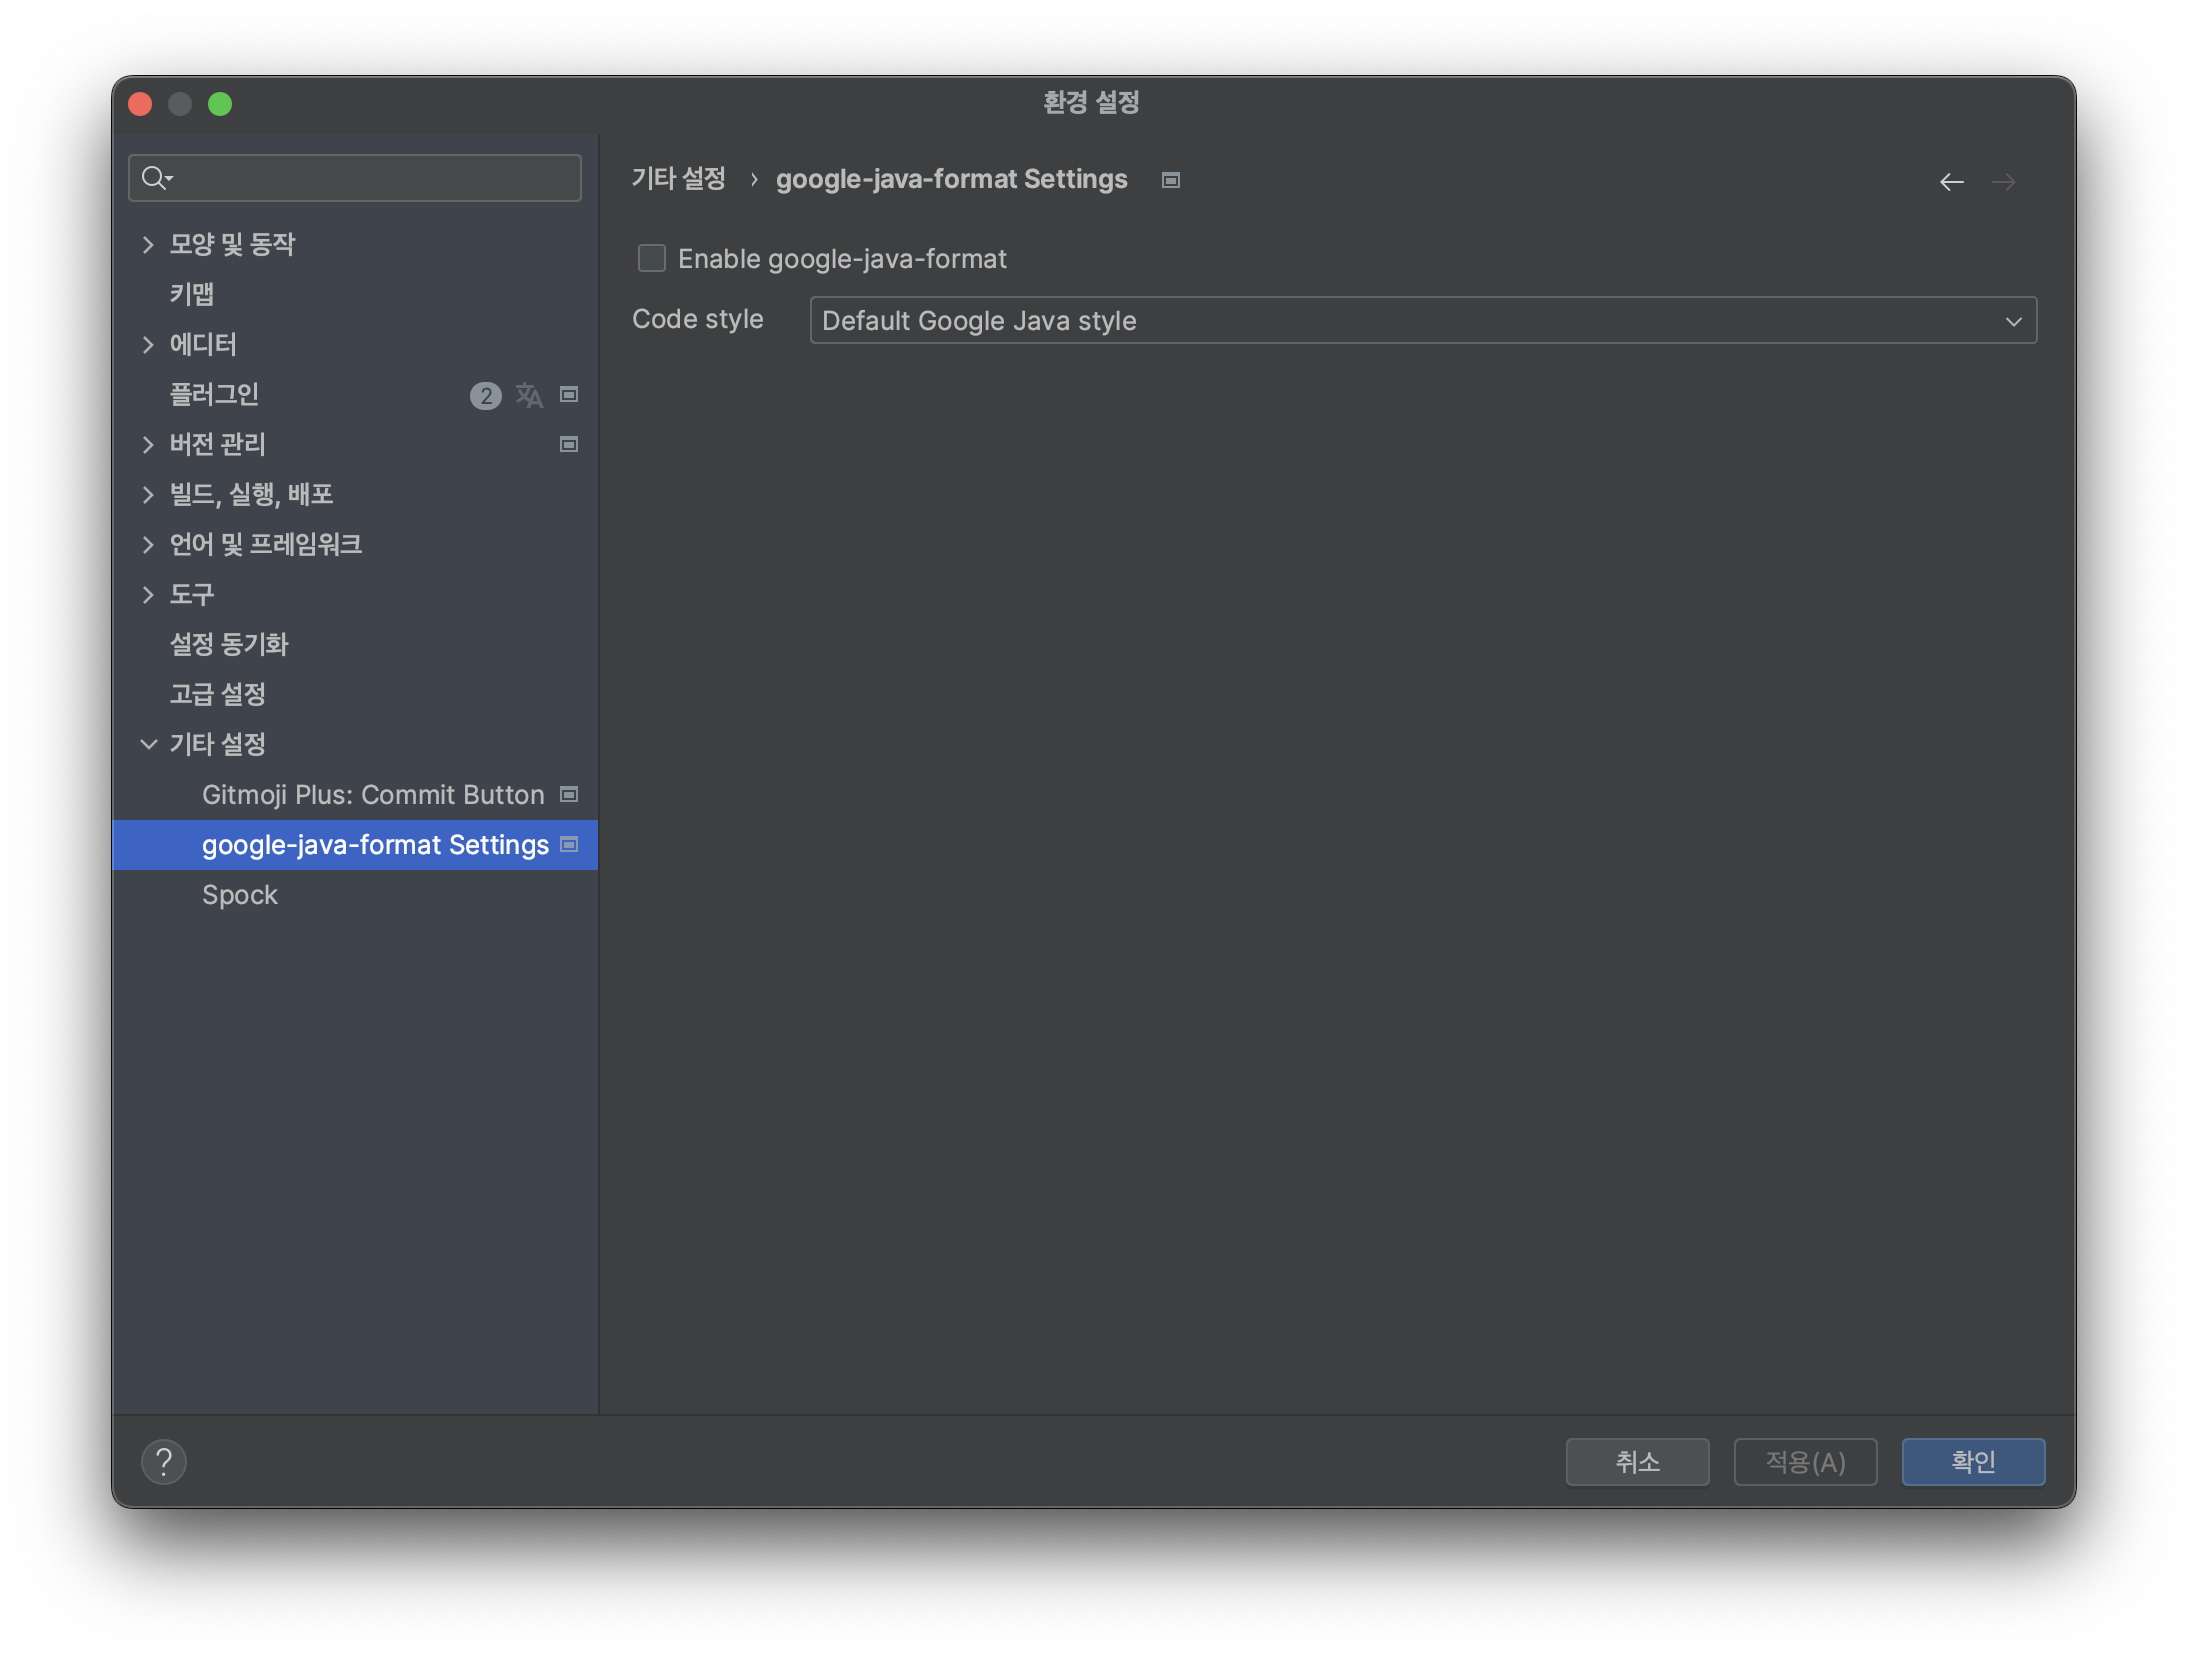Open the Code style dropdown
Image resolution: width=2188 pixels, height=1656 pixels.
pyautogui.click(x=1422, y=321)
